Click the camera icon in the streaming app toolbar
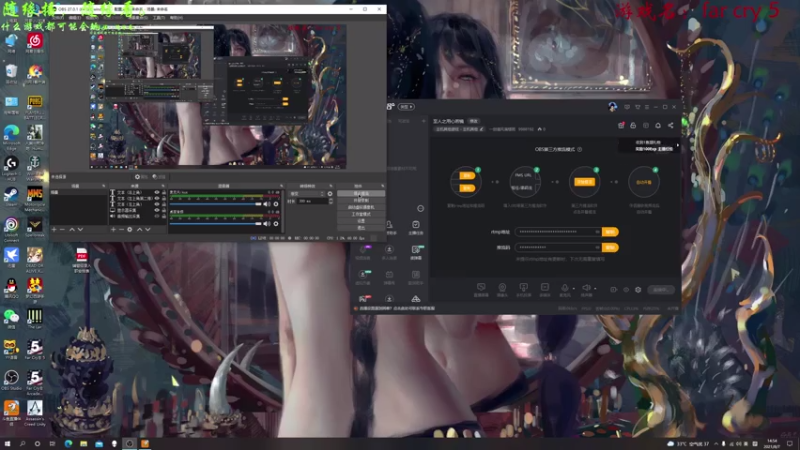This screenshot has height=450, width=800. click(x=502, y=288)
